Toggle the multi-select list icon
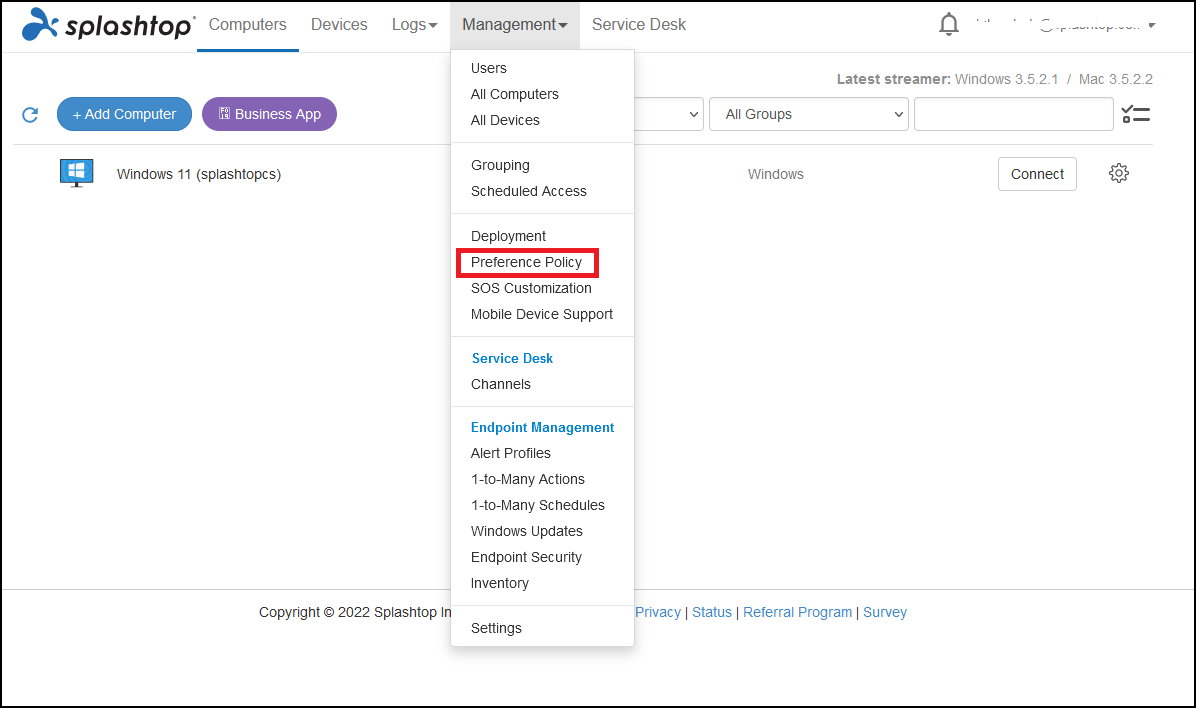1196x708 pixels. tap(1136, 114)
